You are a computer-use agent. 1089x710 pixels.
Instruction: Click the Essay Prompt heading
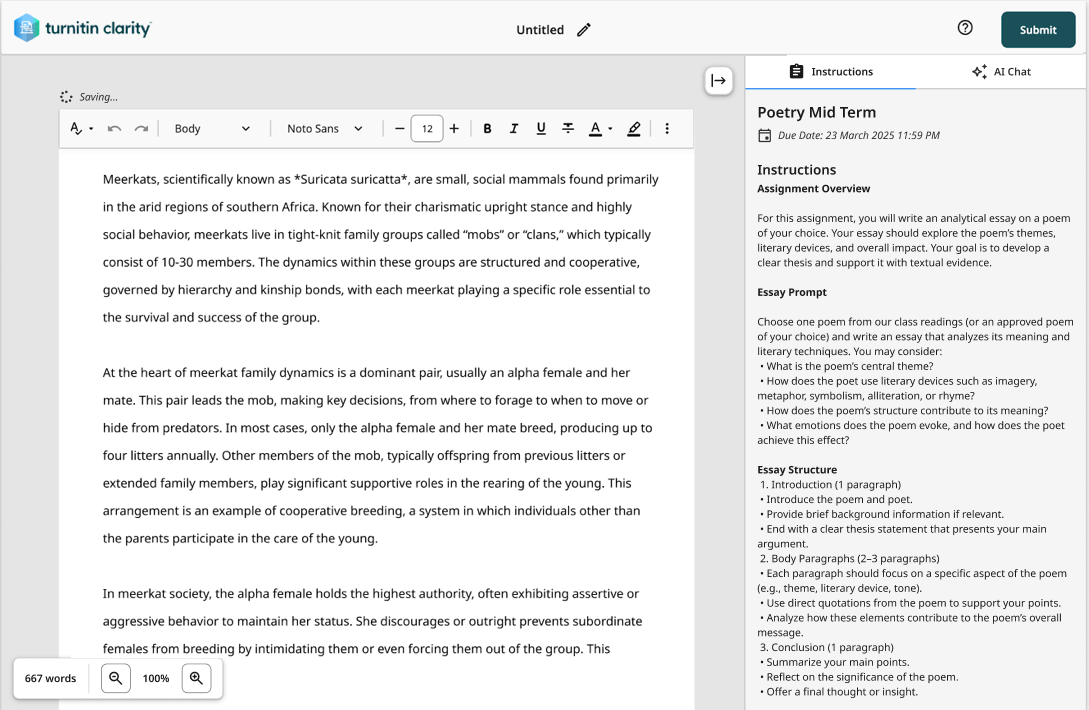(792, 292)
